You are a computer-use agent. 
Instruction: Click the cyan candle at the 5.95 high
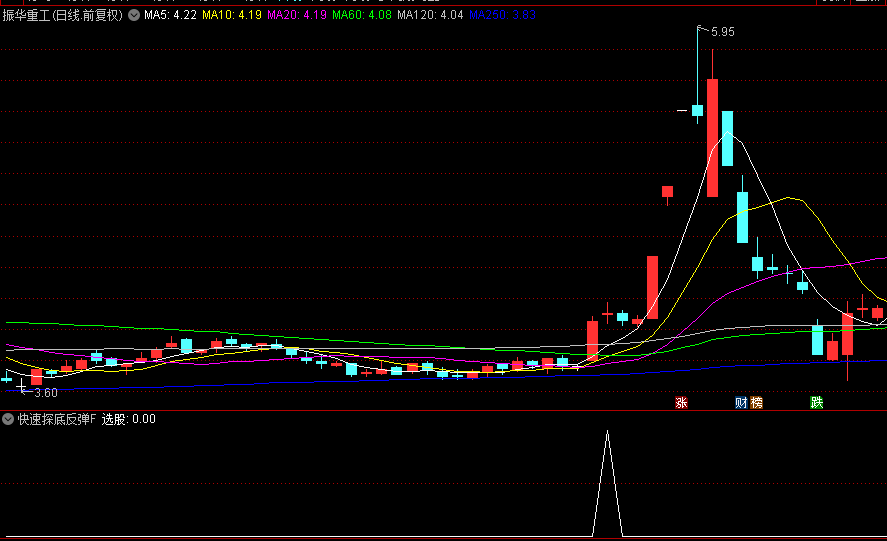pyautogui.click(x=697, y=110)
